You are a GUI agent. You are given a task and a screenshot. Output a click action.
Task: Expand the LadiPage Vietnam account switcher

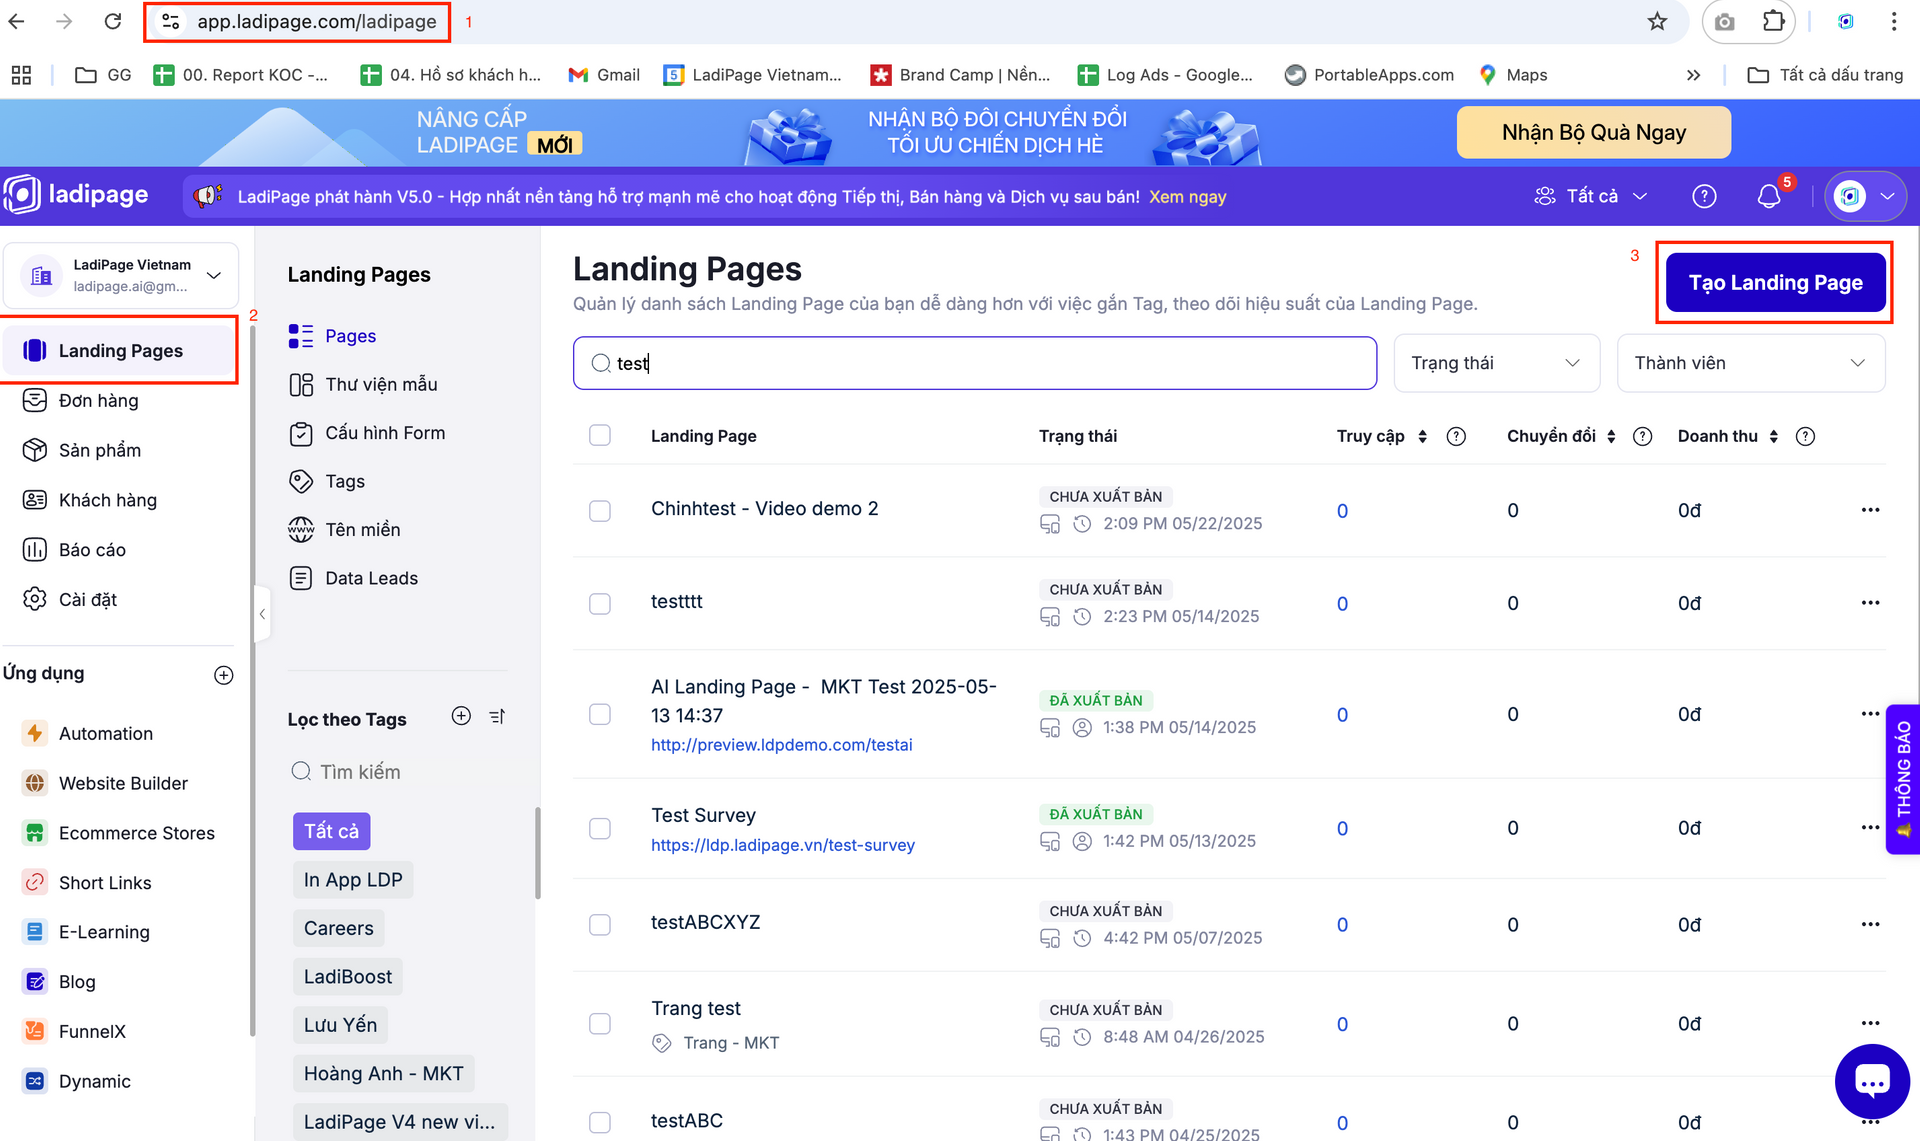121,275
